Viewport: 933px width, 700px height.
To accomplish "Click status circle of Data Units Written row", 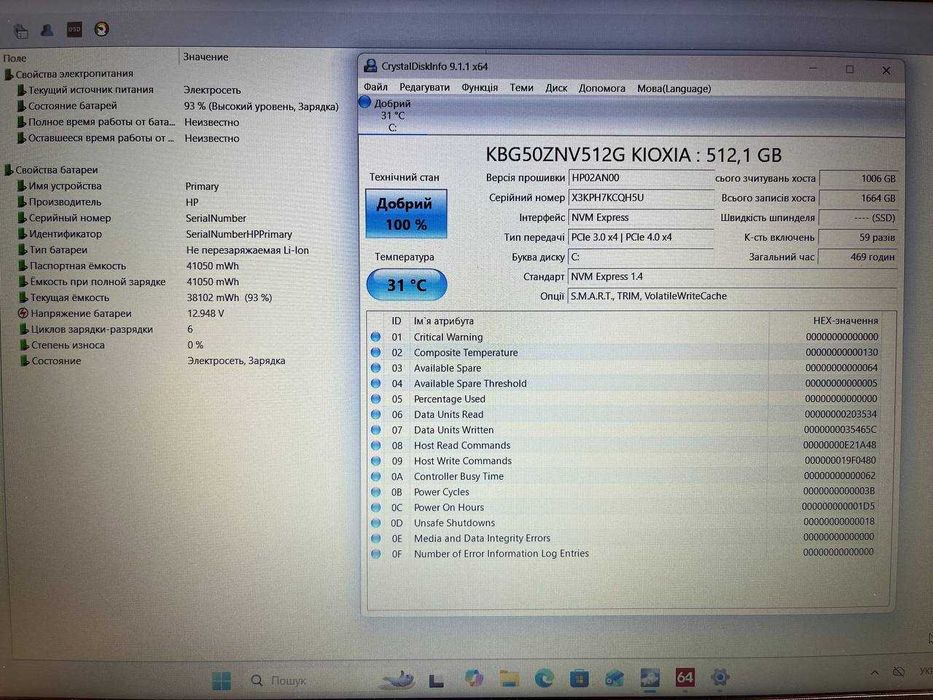I will (375, 430).
